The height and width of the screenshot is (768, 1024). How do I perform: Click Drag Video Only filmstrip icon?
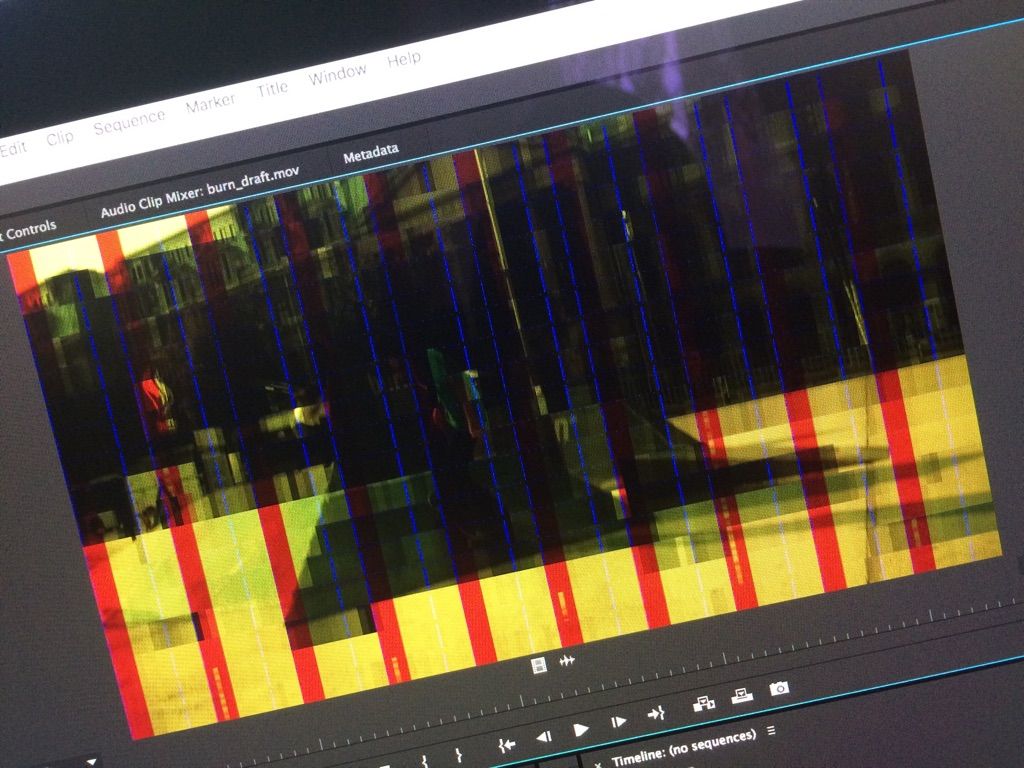[539, 665]
